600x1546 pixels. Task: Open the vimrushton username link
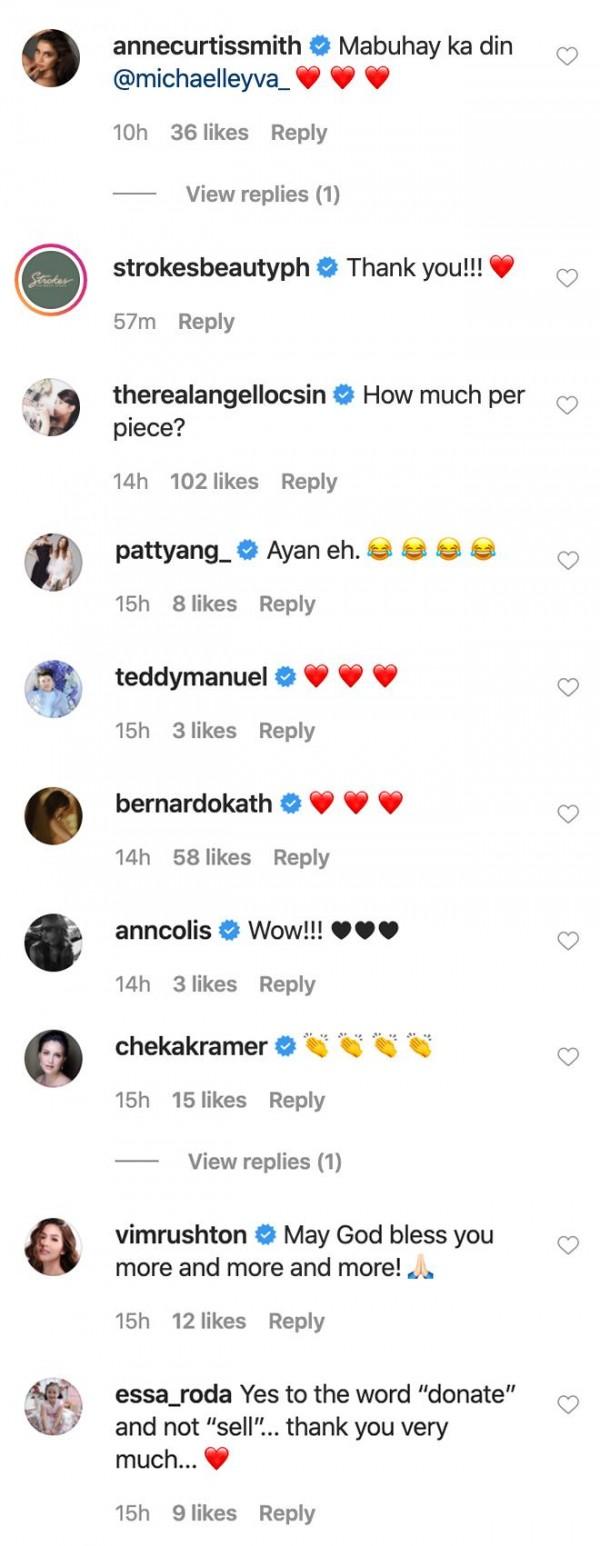[x=181, y=1235]
